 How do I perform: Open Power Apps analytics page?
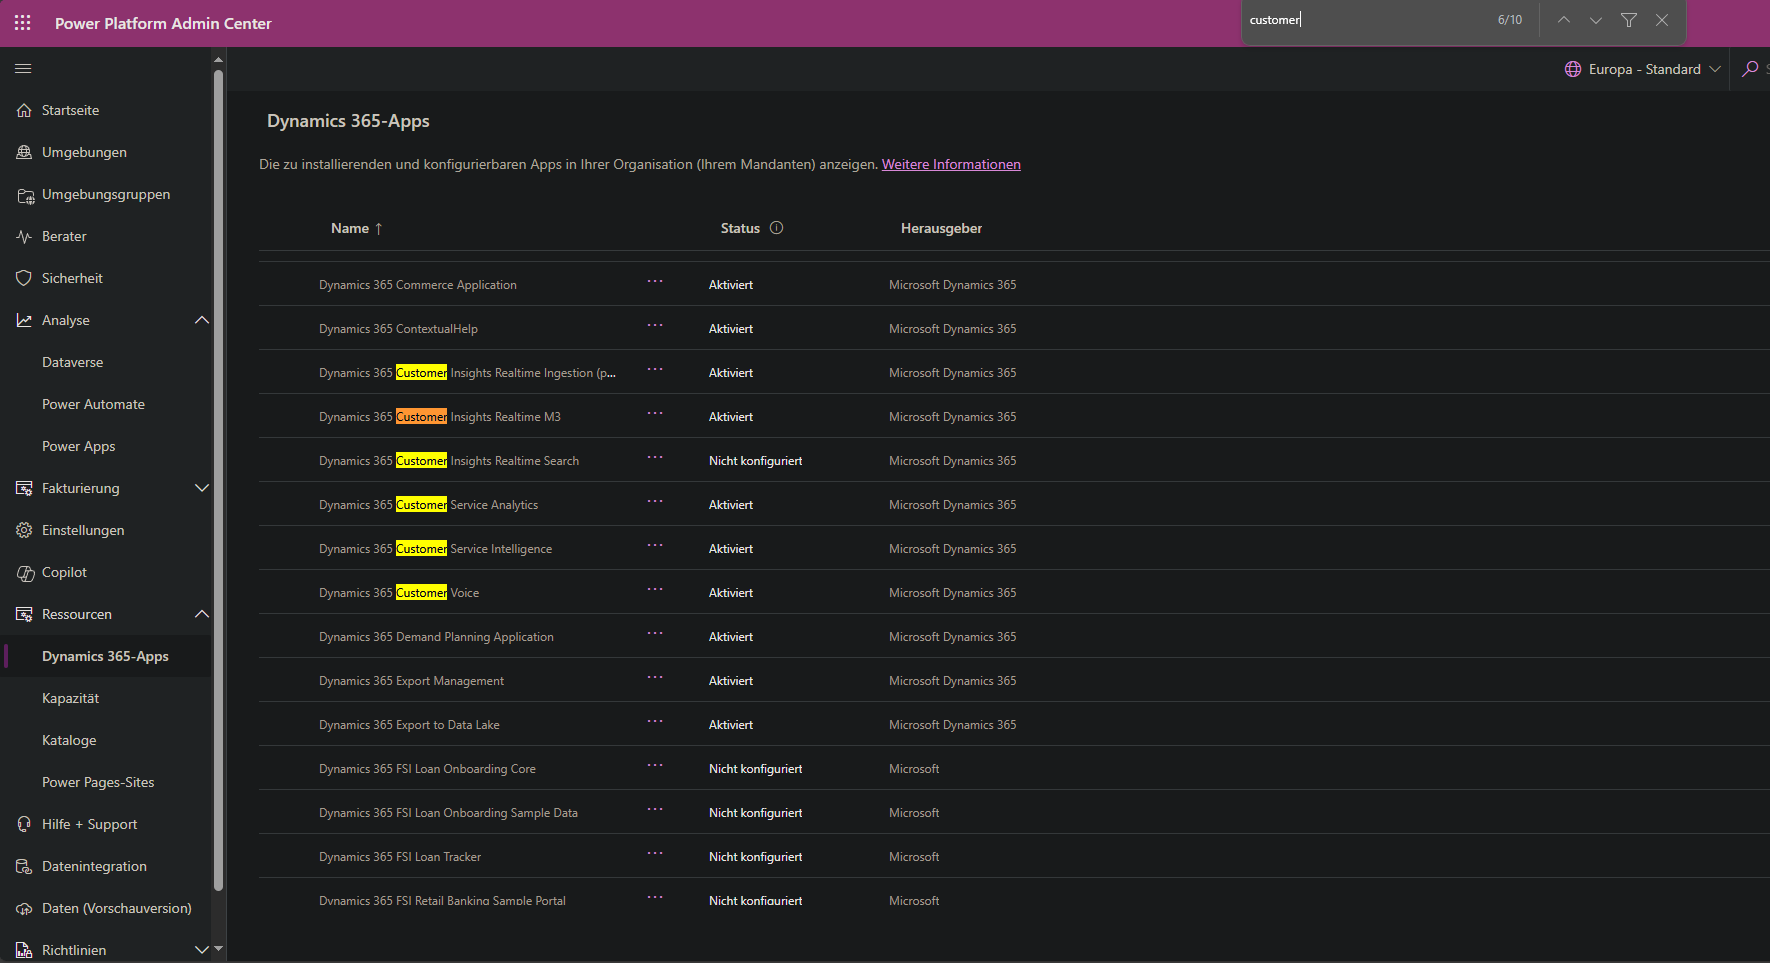click(x=78, y=446)
